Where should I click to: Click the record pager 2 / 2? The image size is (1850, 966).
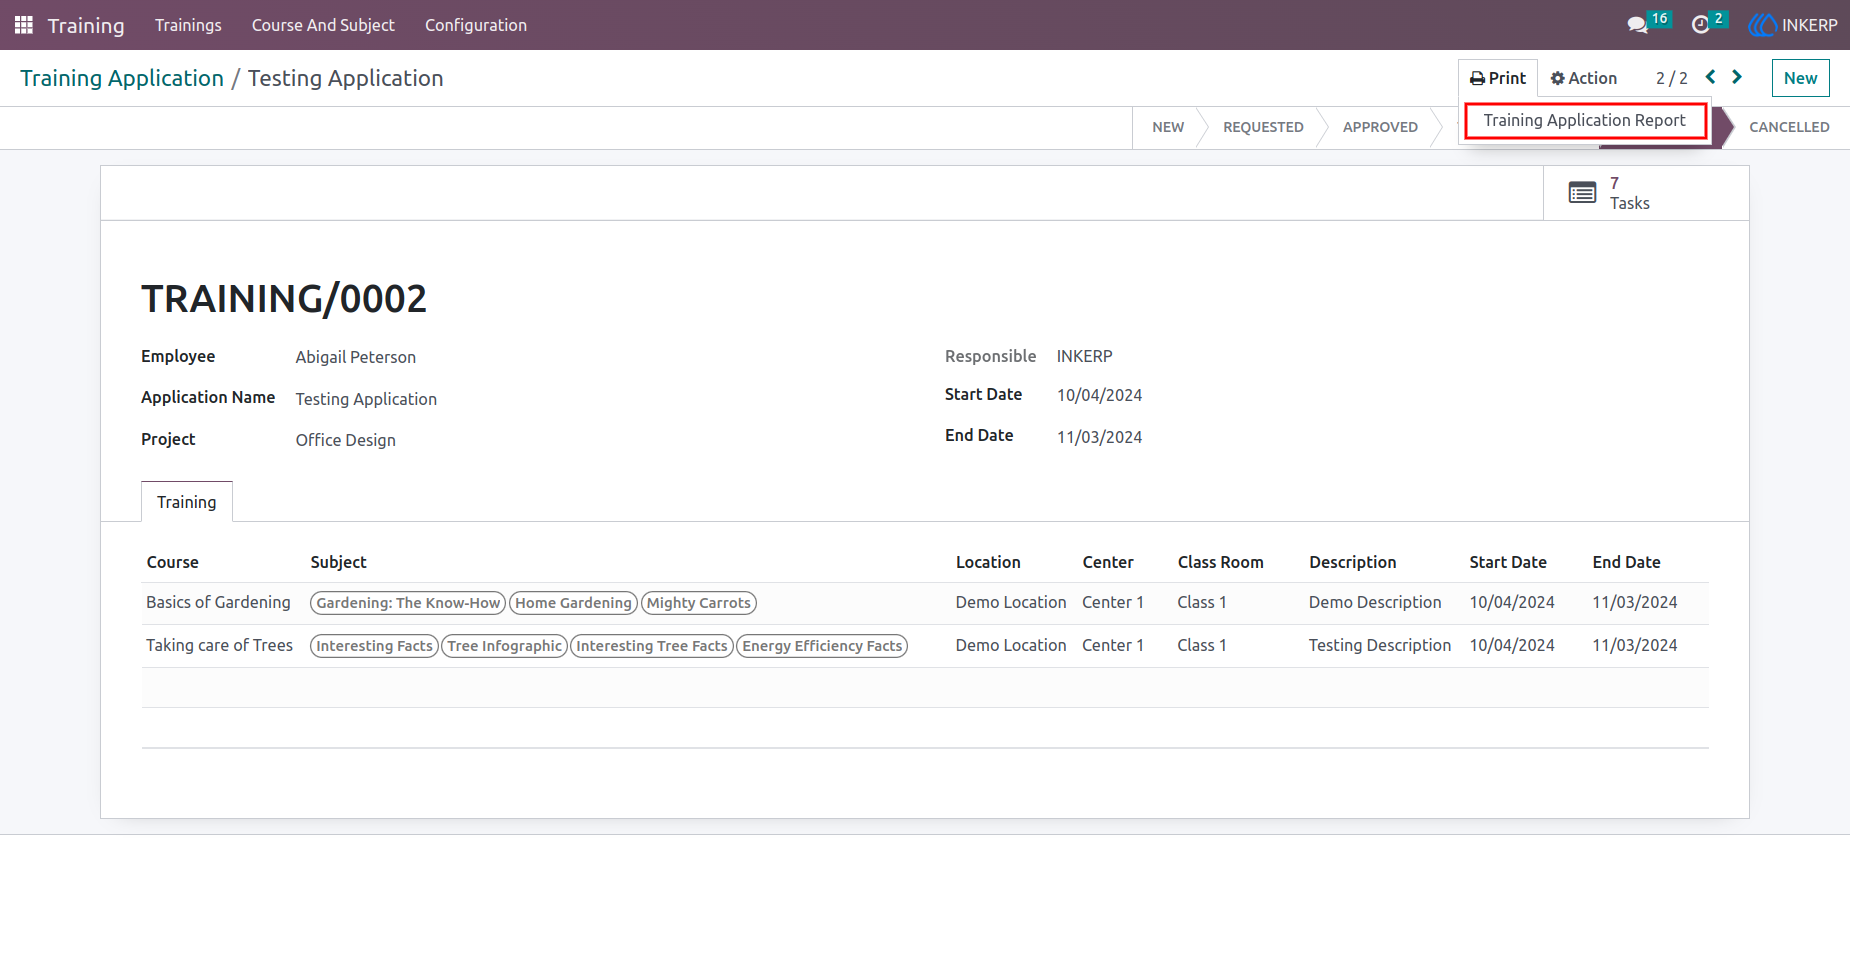[1671, 78]
